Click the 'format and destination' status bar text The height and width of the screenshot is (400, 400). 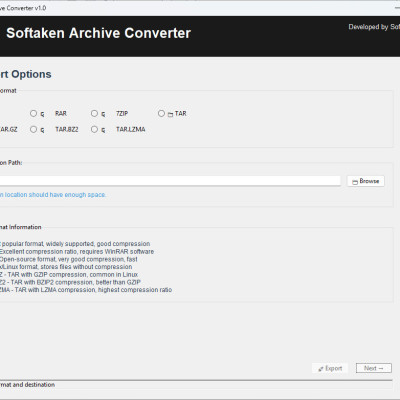(x=27, y=385)
